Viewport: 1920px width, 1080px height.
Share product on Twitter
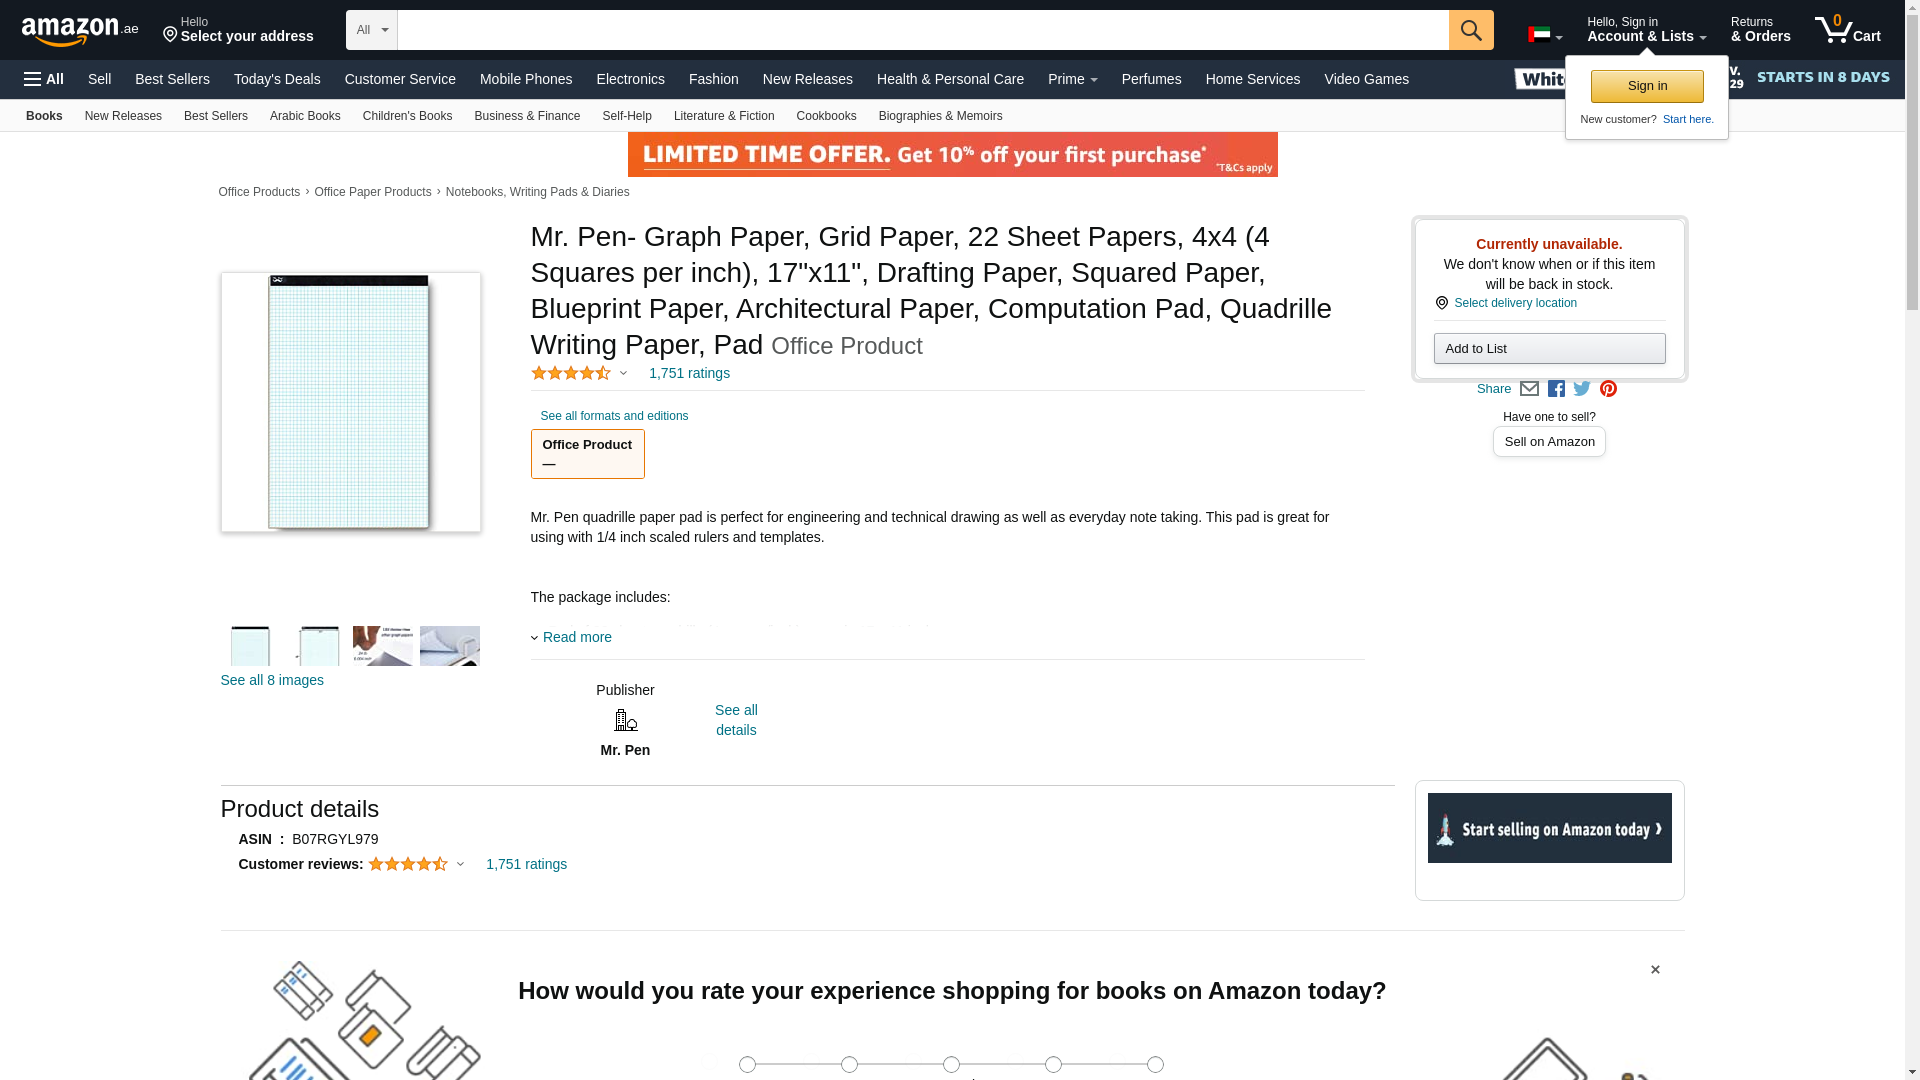pyautogui.click(x=1582, y=388)
